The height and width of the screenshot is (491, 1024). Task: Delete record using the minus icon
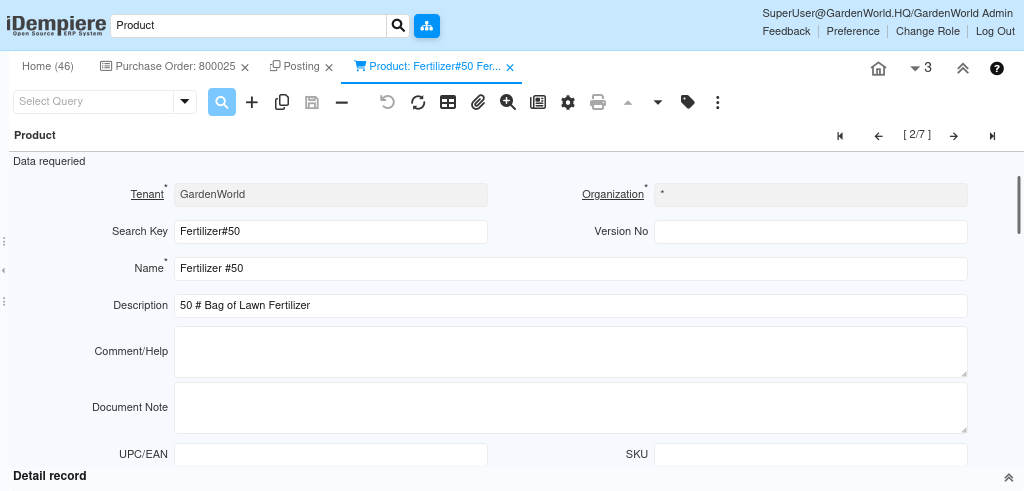(x=342, y=102)
